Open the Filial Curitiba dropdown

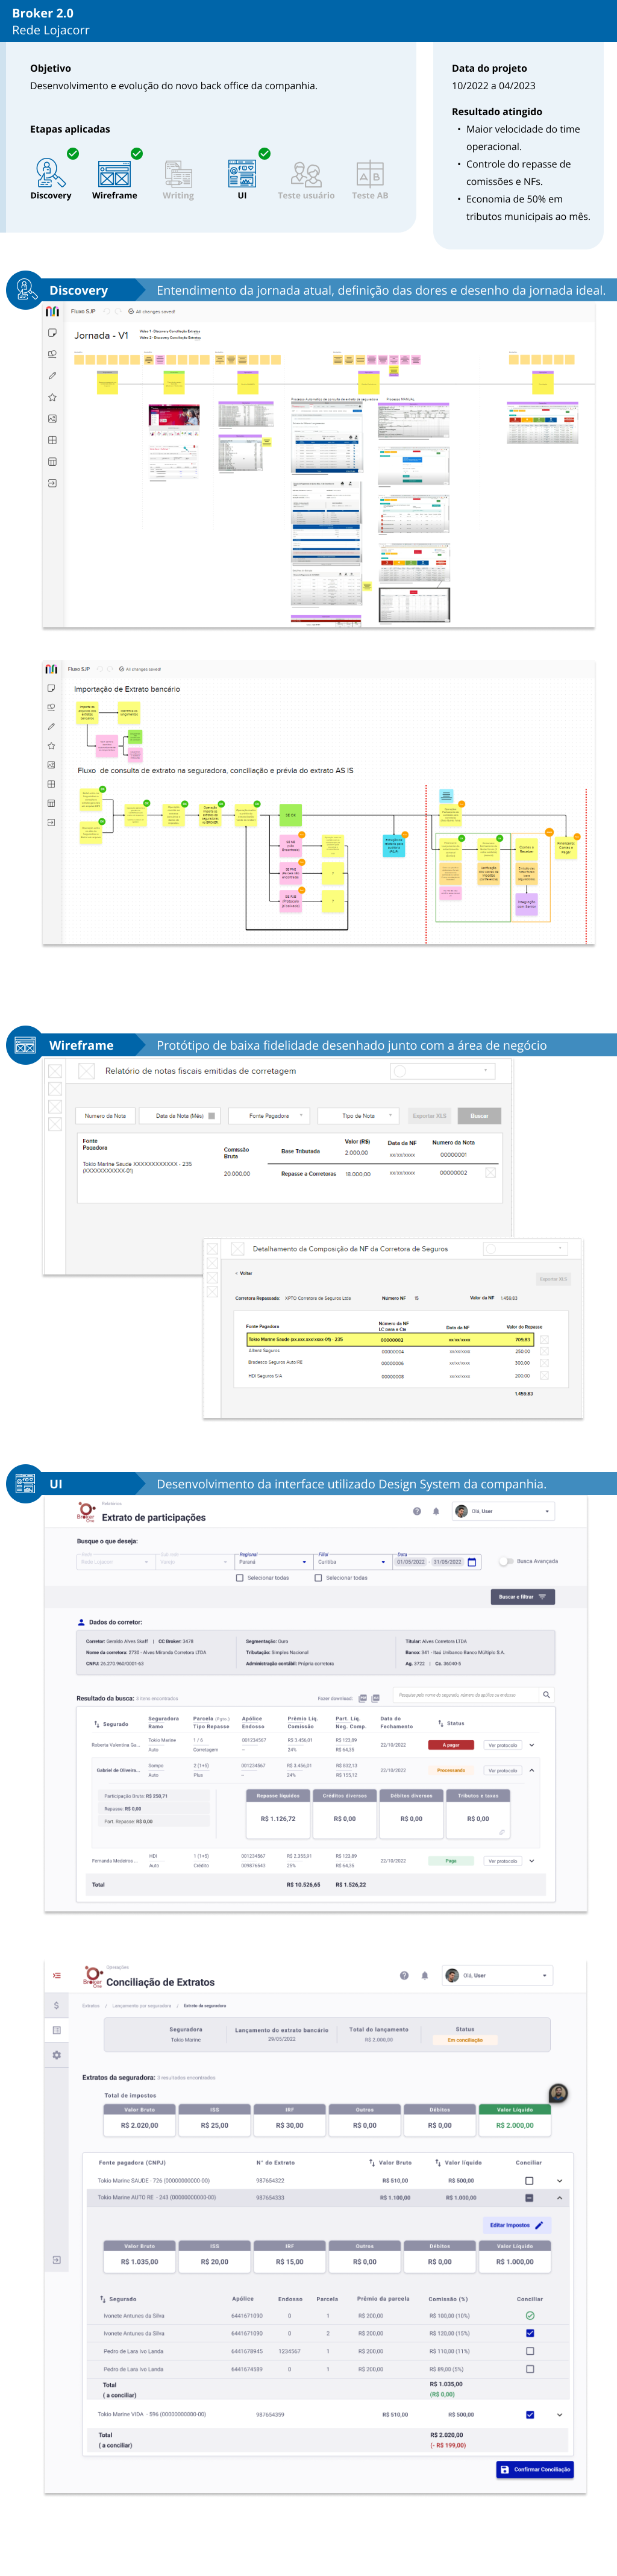point(351,1561)
